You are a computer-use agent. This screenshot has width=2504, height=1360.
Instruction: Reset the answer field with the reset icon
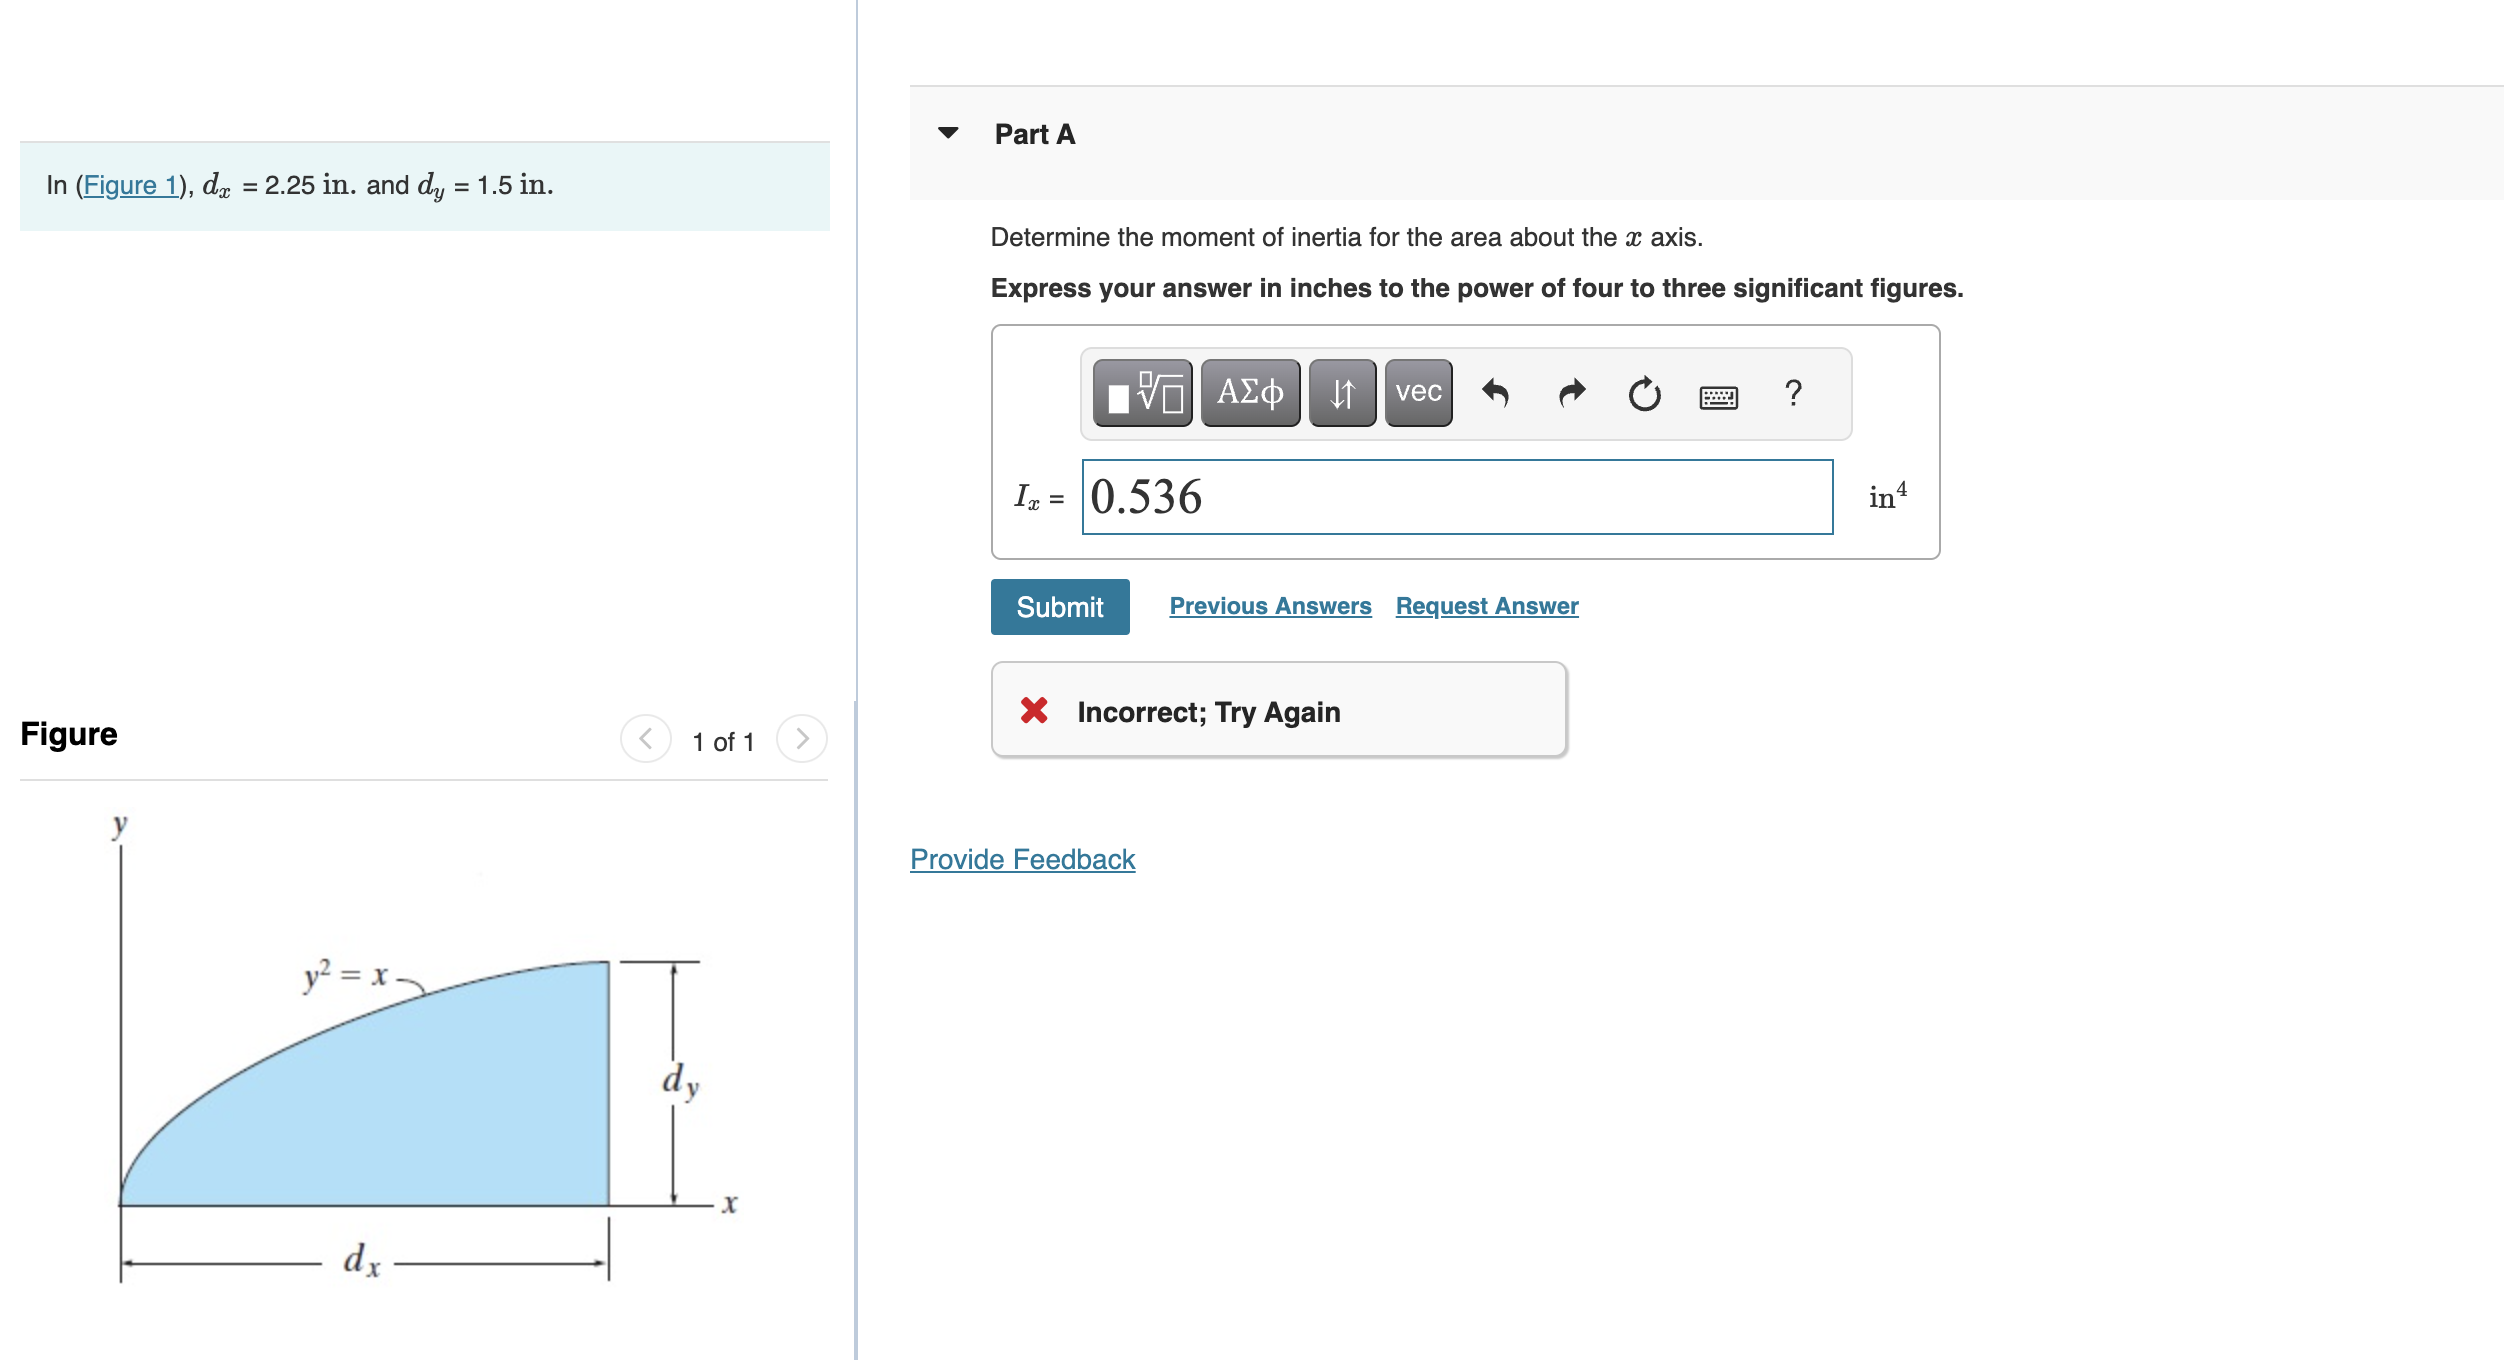[1645, 393]
